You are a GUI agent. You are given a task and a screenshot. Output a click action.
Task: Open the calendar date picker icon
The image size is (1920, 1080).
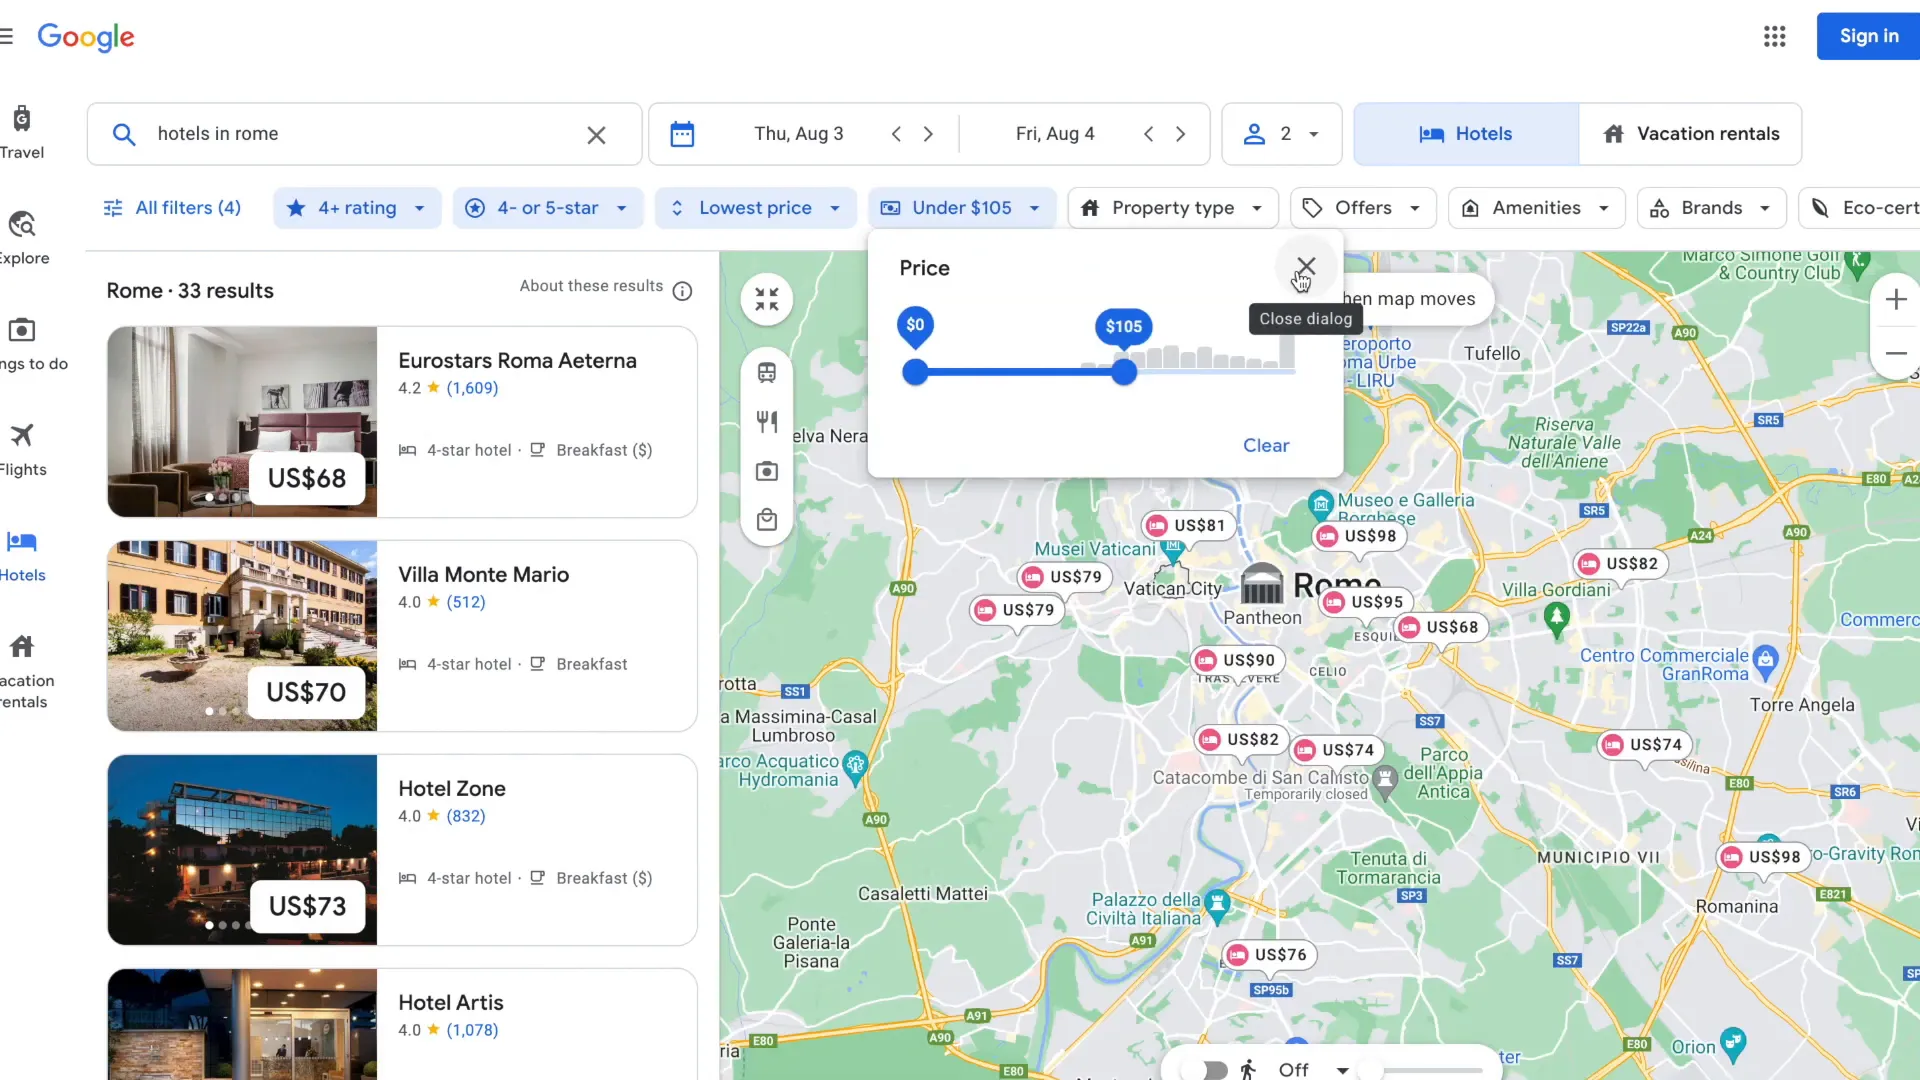[x=682, y=134]
